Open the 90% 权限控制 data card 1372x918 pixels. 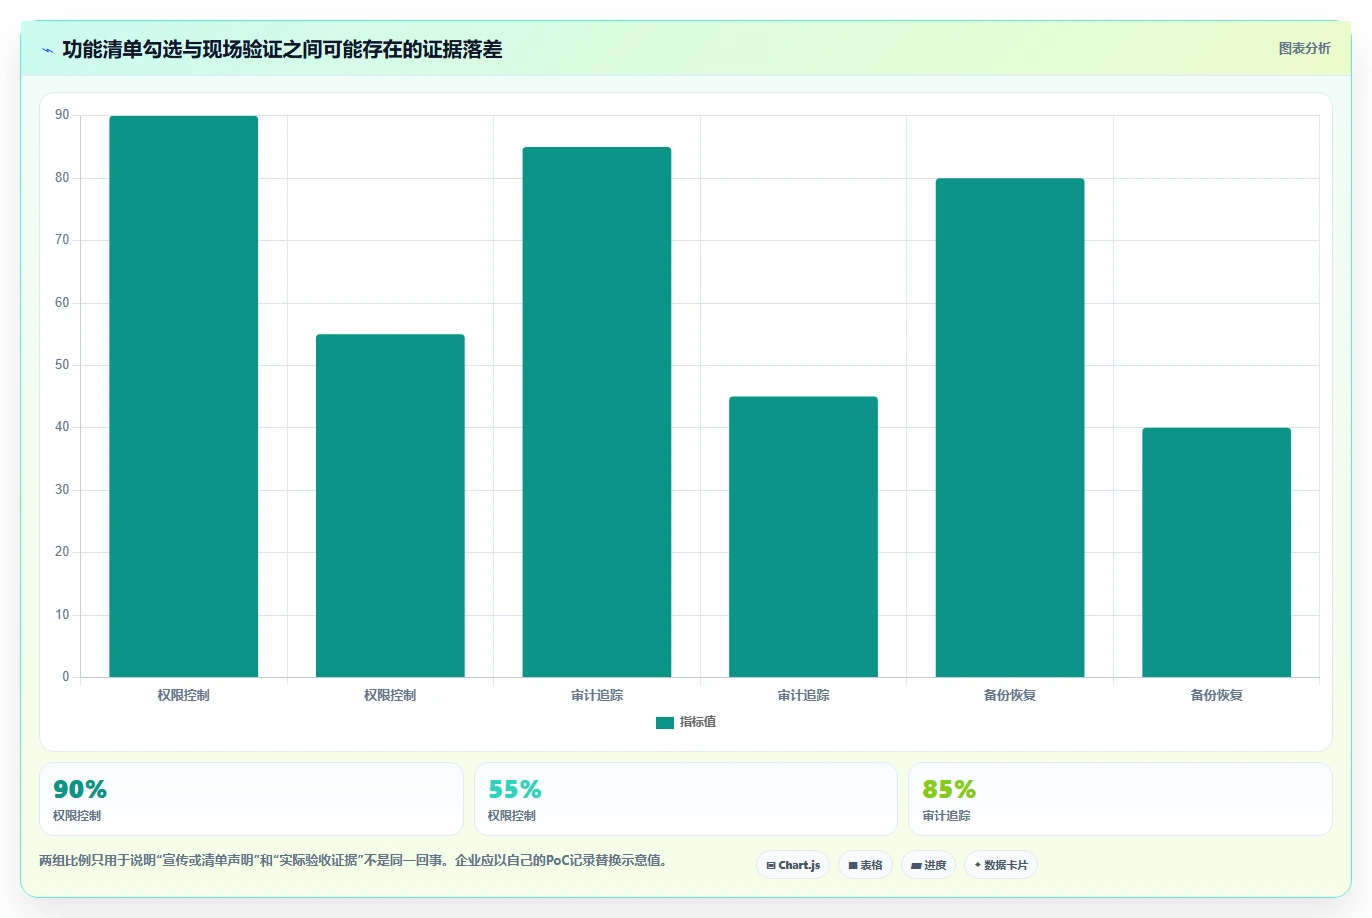point(251,799)
